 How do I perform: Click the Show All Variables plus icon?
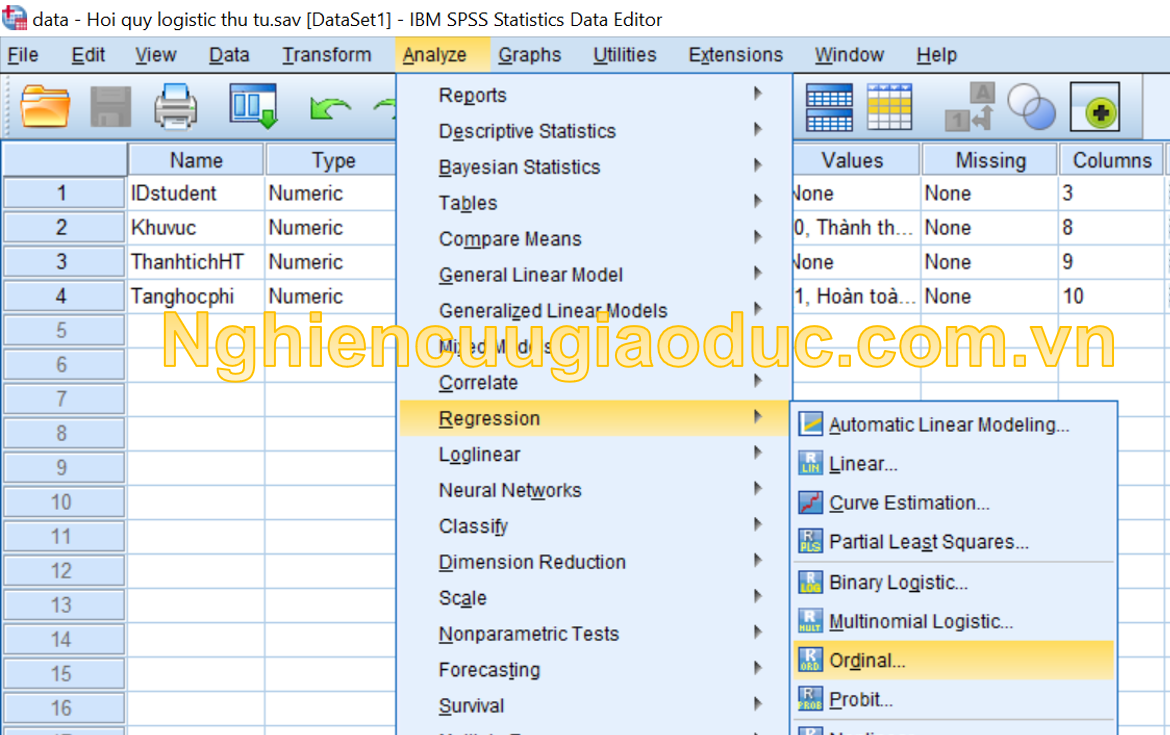tap(1095, 107)
